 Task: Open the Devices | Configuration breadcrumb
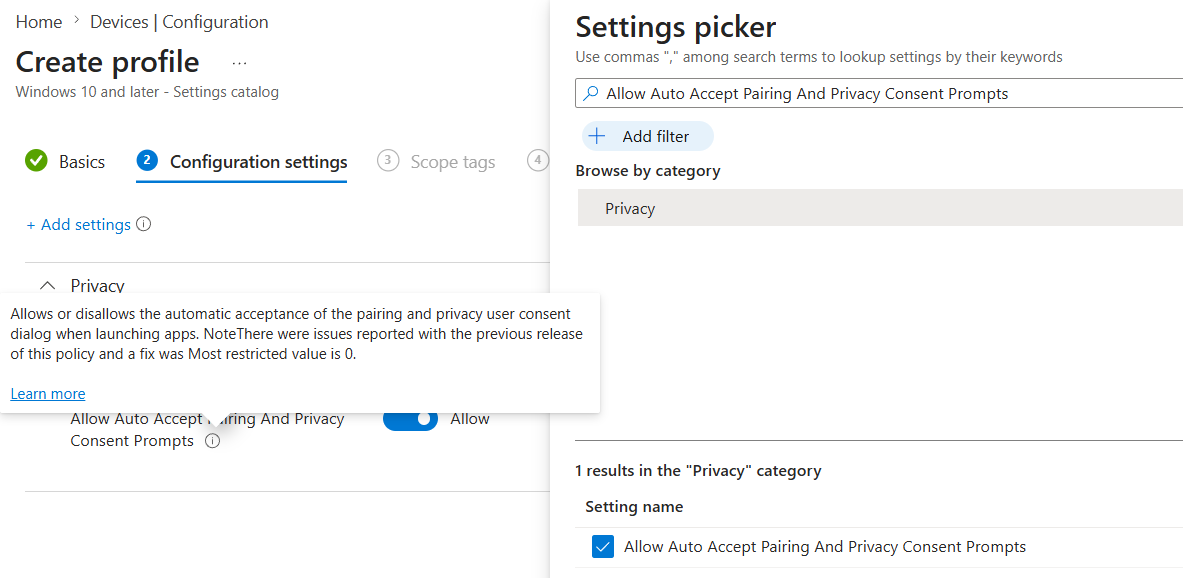(179, 22)
